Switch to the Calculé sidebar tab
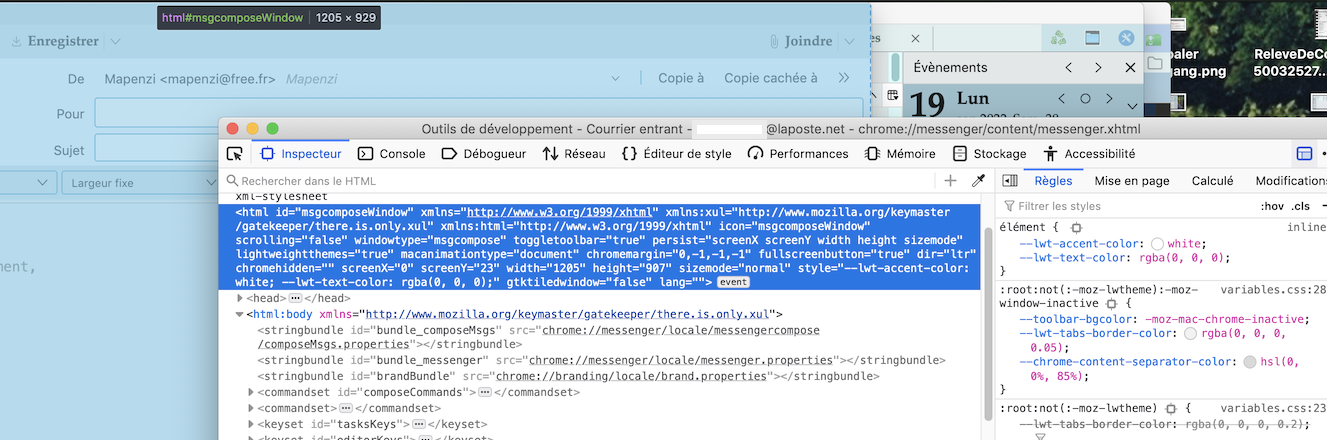The height and width of the screenshot is (440, 1327). (1212, 181)
